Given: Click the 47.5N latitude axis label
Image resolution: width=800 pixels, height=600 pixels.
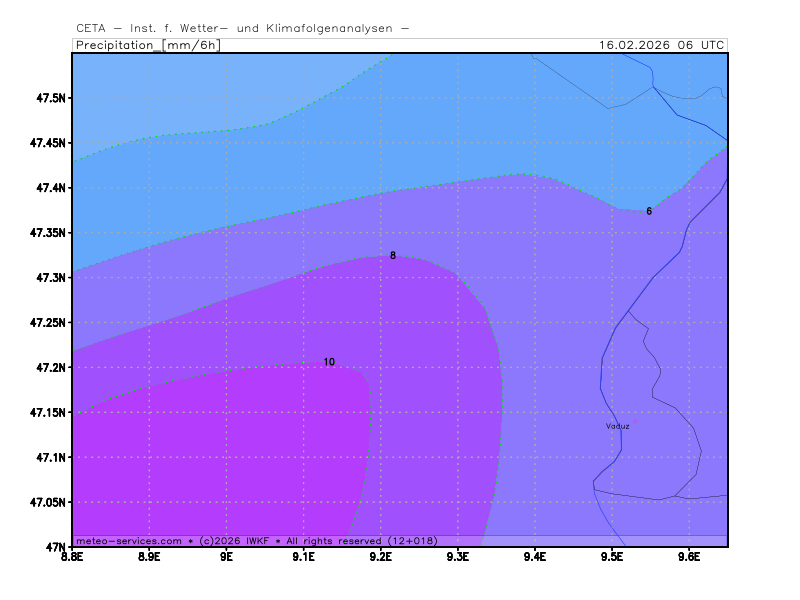Looking at the screenshot, I should pyautogui.click(x=51, y=98).
